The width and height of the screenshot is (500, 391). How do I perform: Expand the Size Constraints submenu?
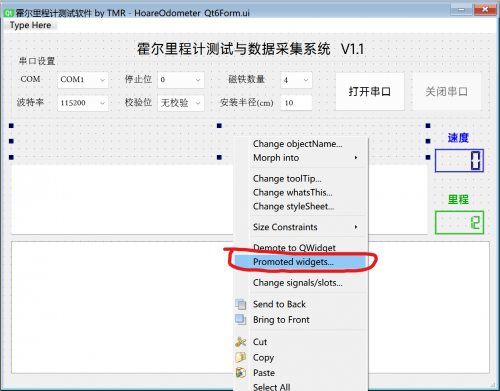coord(301,227)
